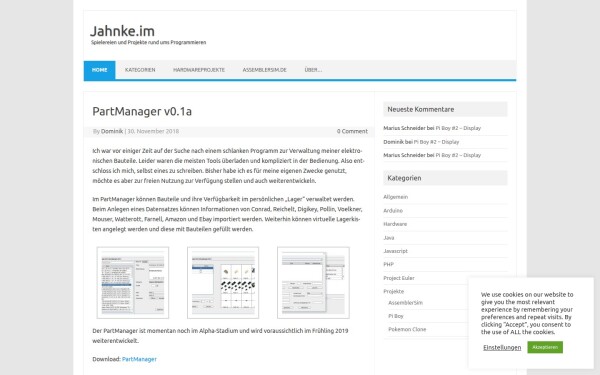Open the AssemblerSim subcategory
Viewport: 600px width, 375px height.
pos(405,303)
